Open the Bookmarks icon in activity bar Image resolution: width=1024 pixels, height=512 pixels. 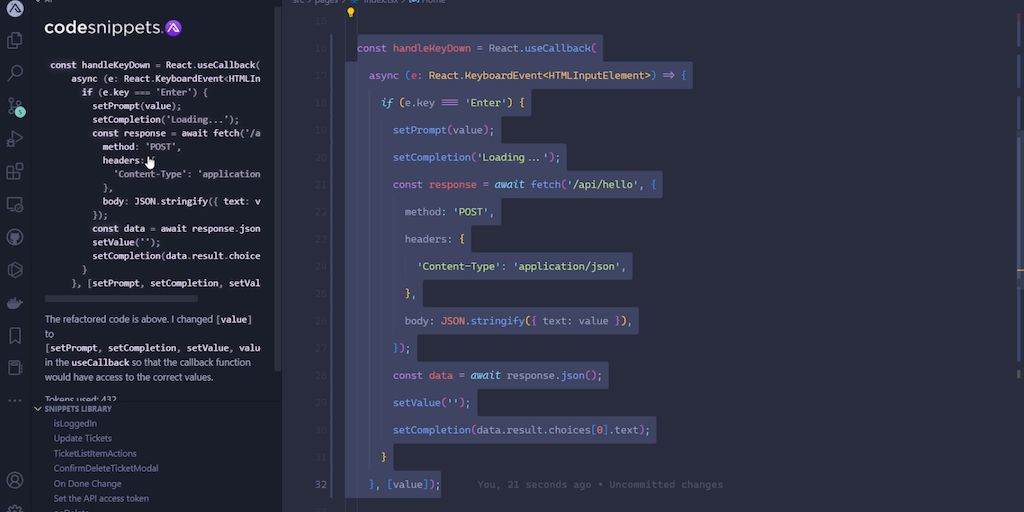pyautogui.click(x=15, y=335)
